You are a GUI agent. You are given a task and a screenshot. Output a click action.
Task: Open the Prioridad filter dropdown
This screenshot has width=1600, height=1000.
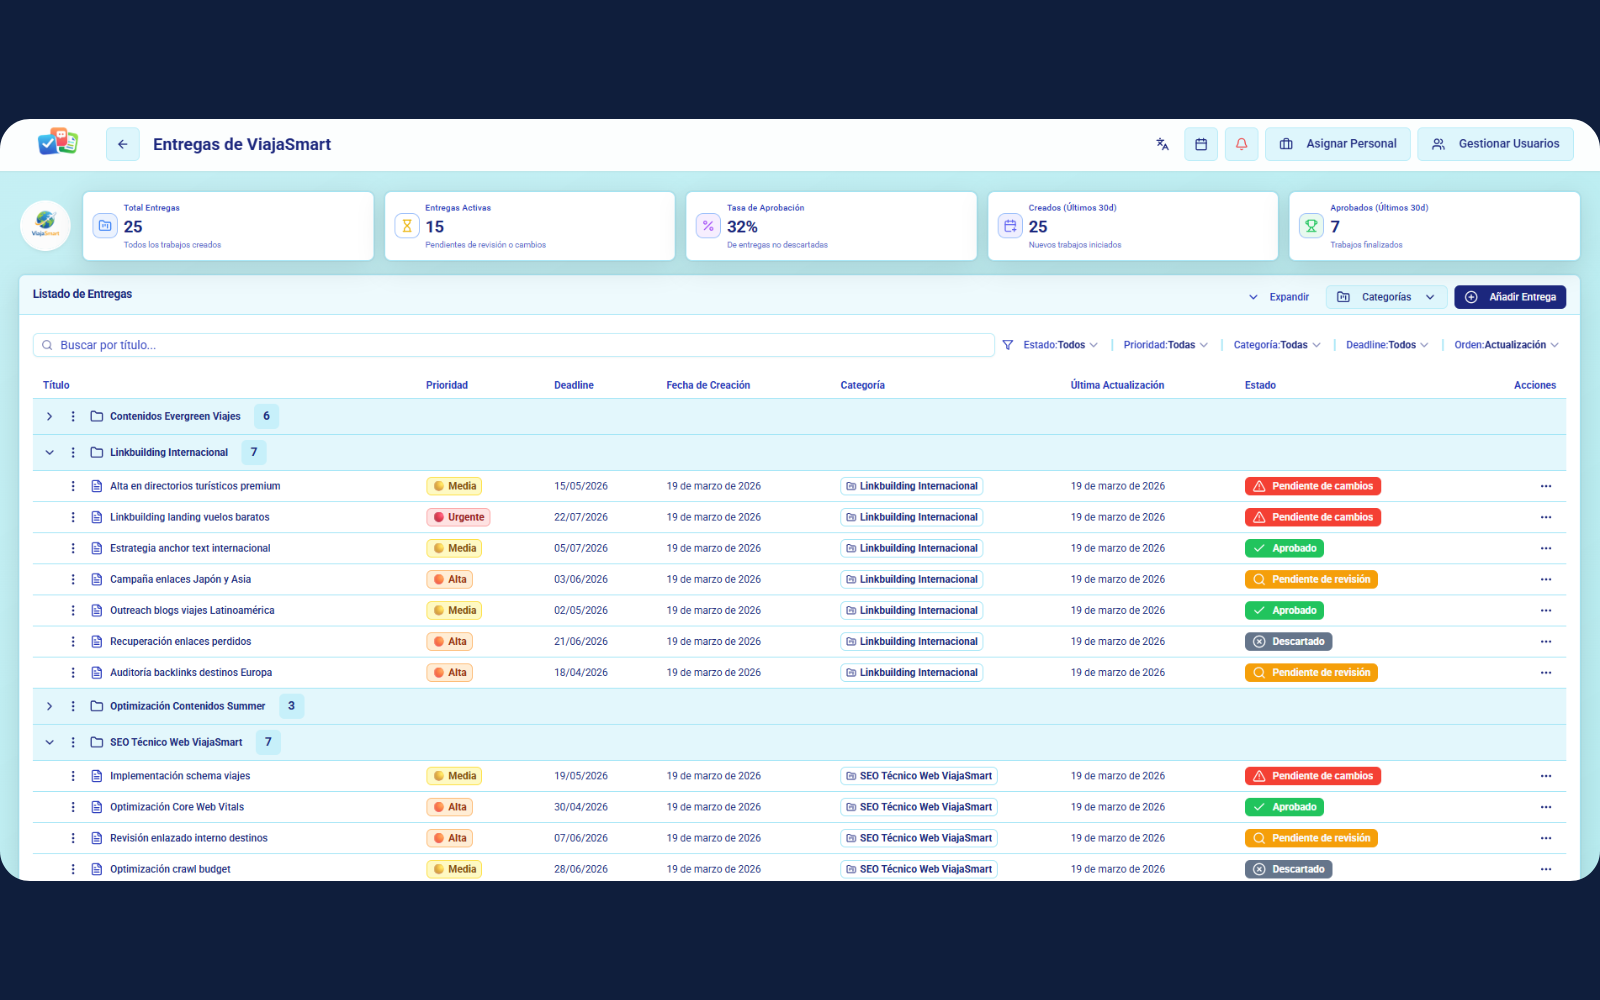click(x=1165, y=345)
